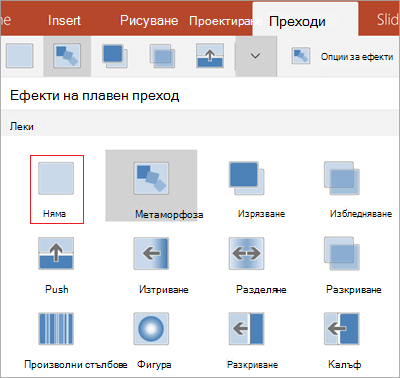Click the Ефекти на плавен преход heading
Image resolution: width=400 pixels, height=378 pixels.
click(x=95, y=96)
